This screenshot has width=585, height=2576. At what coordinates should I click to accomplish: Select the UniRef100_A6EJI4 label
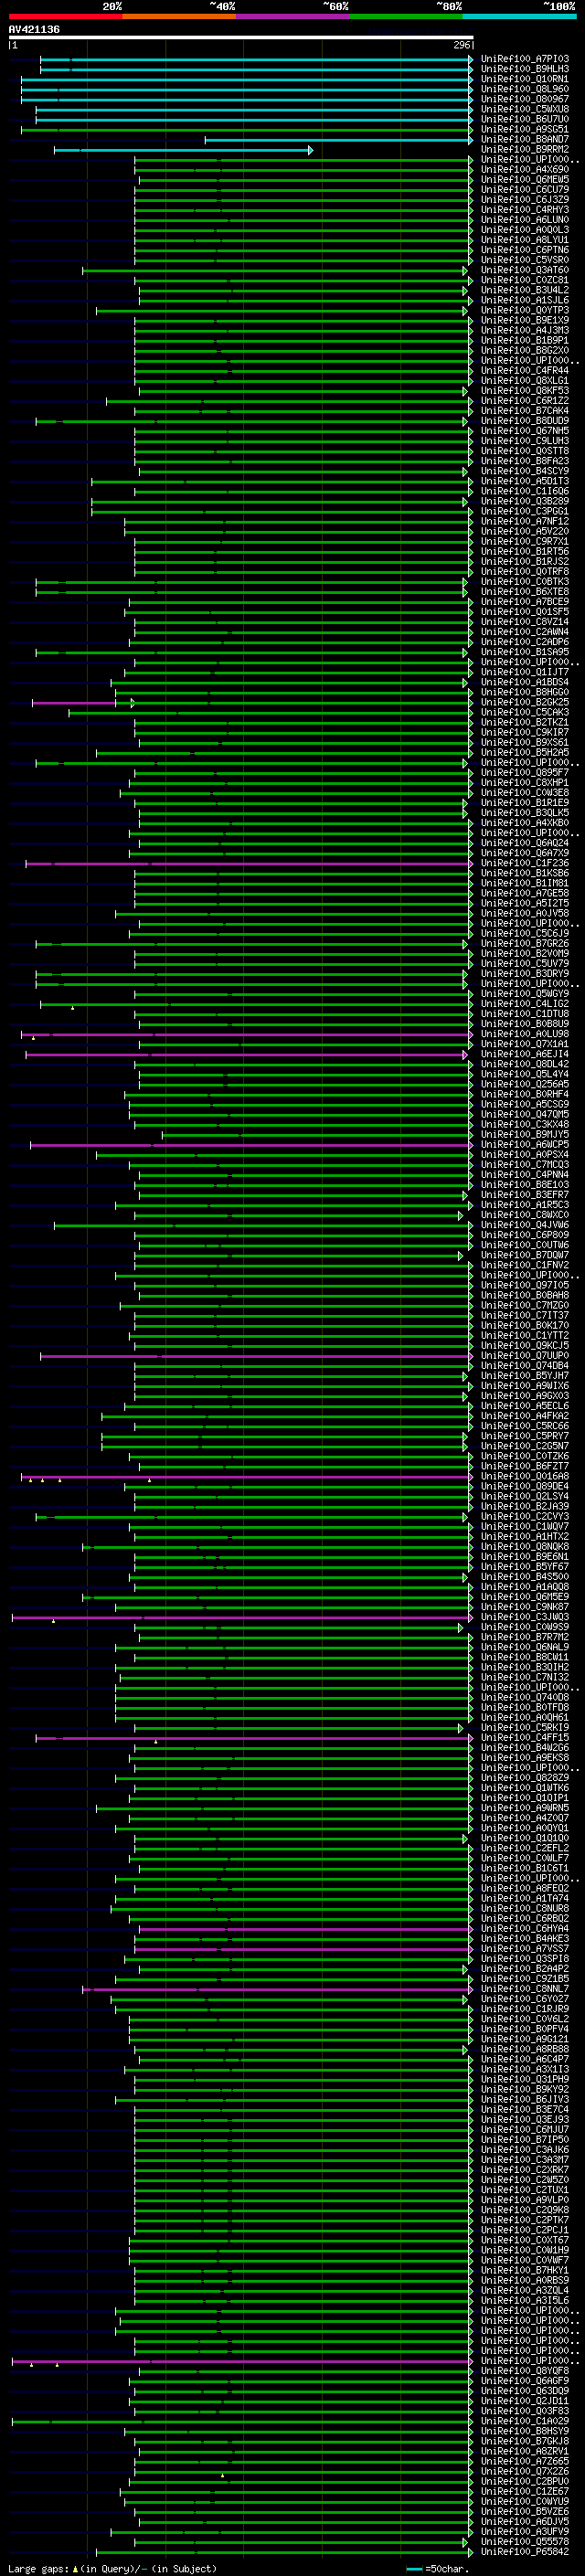(x=524, y=1054)
